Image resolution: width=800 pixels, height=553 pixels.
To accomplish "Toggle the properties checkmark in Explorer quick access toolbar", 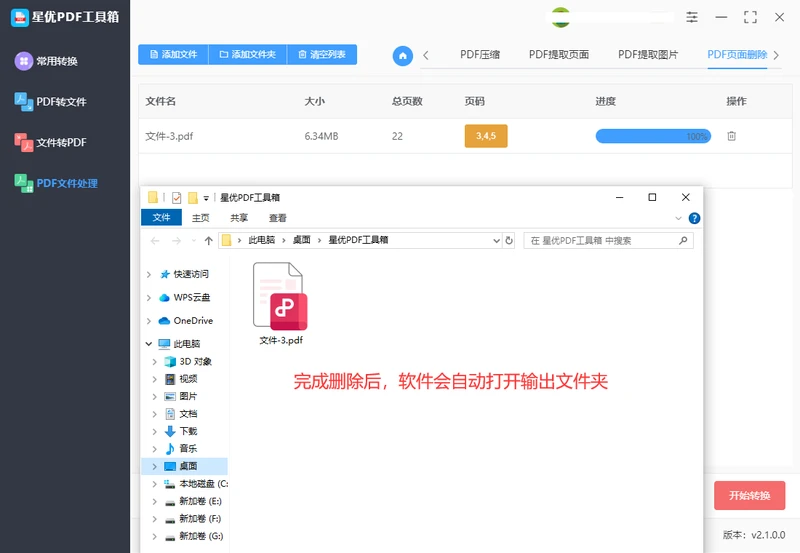I will pos(177,197).
